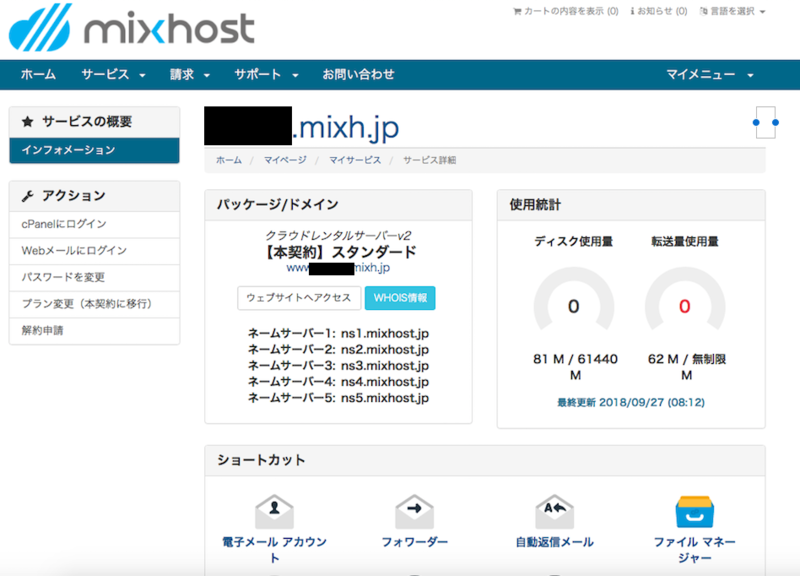Open the www mixh.jp domain link

(338, 267)
